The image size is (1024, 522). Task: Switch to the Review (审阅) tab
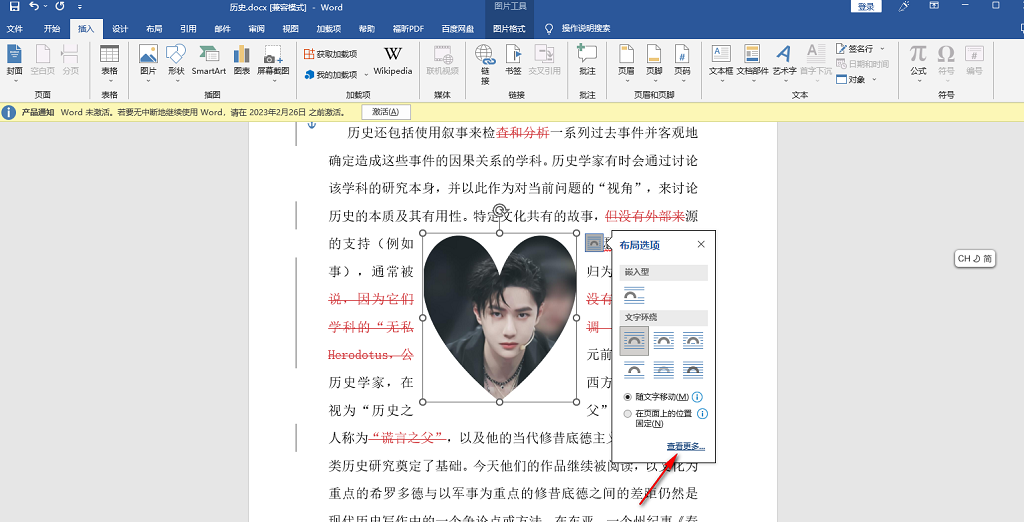(x=257, y=29)
